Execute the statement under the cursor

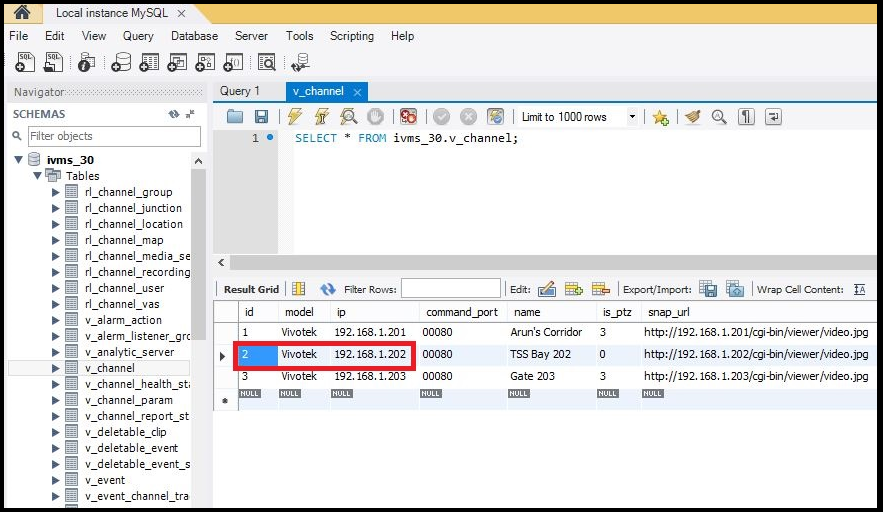tap(322, 117)
